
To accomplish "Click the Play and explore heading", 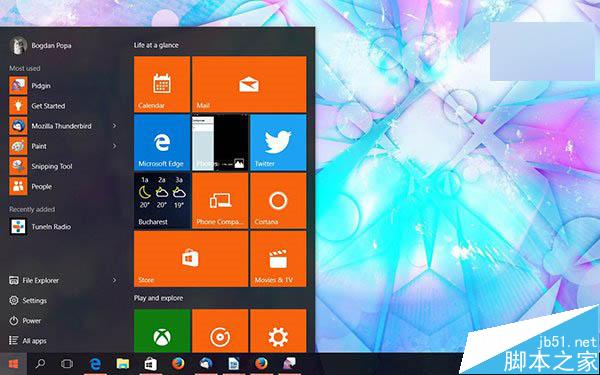I will tap(158, 298).
